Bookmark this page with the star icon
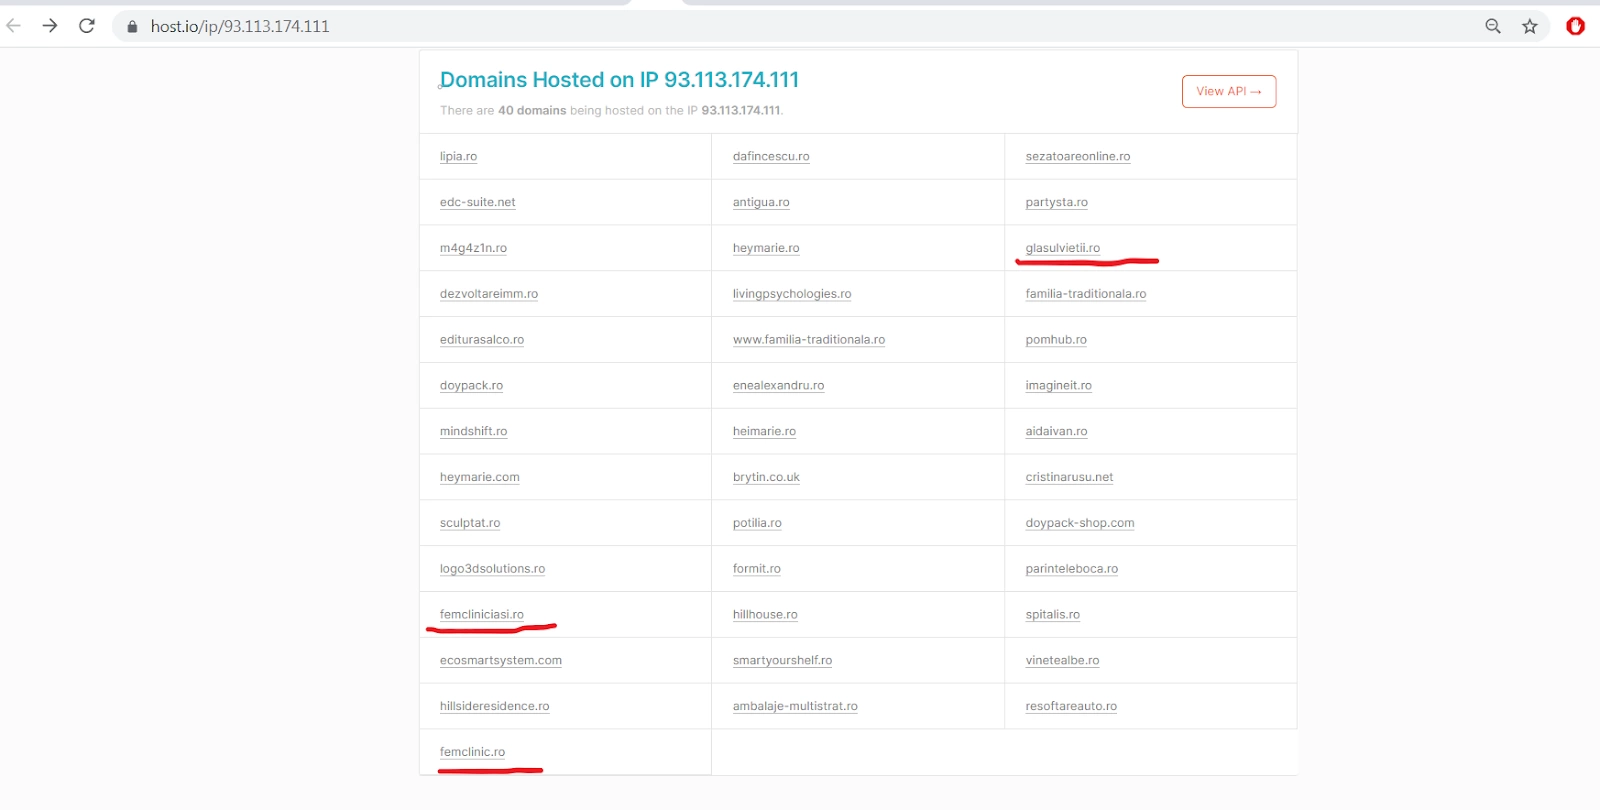This screenshot has height=810, width=1600. (x=1530, y=27)
